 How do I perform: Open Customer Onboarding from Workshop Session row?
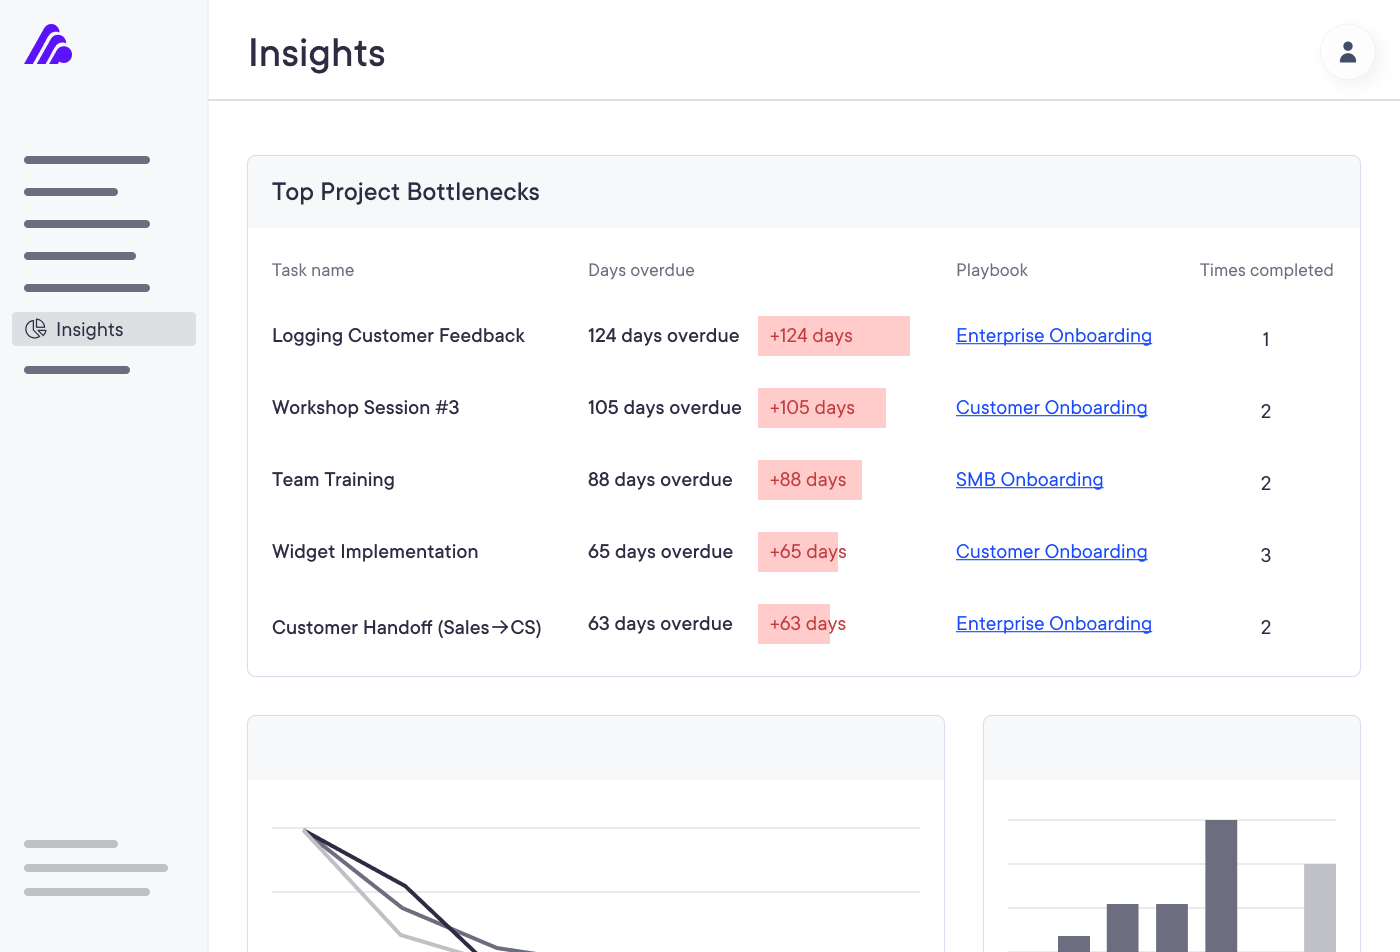click(x=1051, y=407)
